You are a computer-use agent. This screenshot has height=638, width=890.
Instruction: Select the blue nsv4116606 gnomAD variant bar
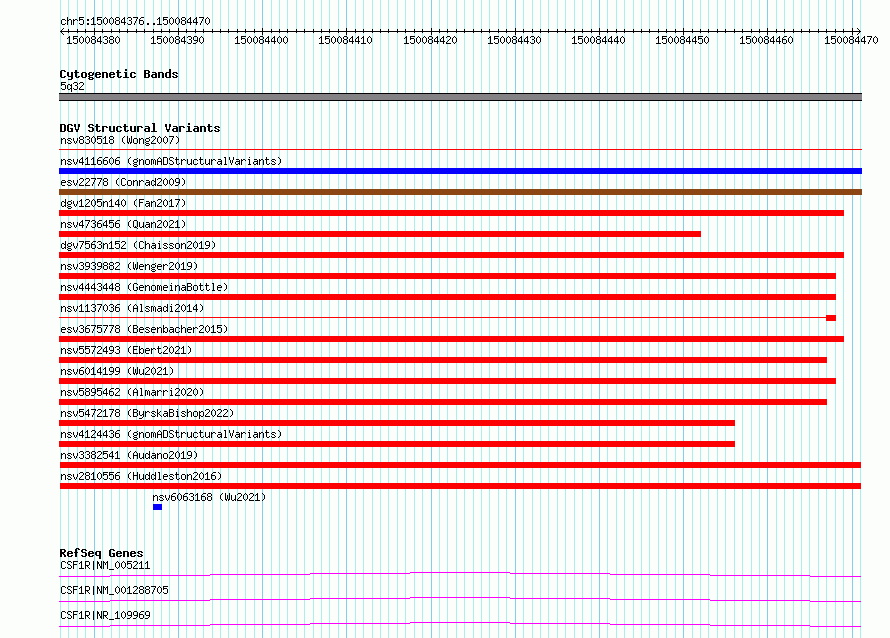pos(460,171)
